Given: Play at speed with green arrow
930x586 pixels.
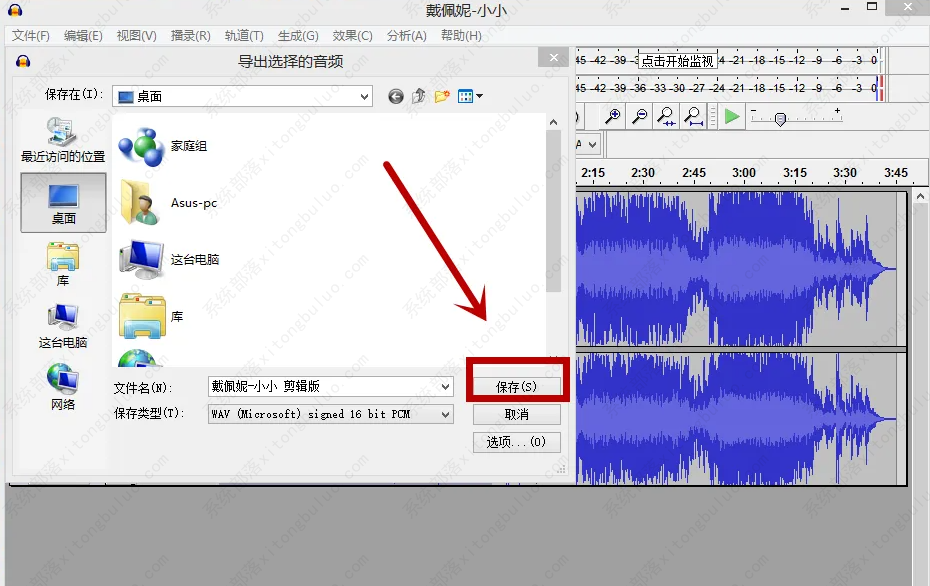Looking at the screenshot, I should (x=732, y=116).
